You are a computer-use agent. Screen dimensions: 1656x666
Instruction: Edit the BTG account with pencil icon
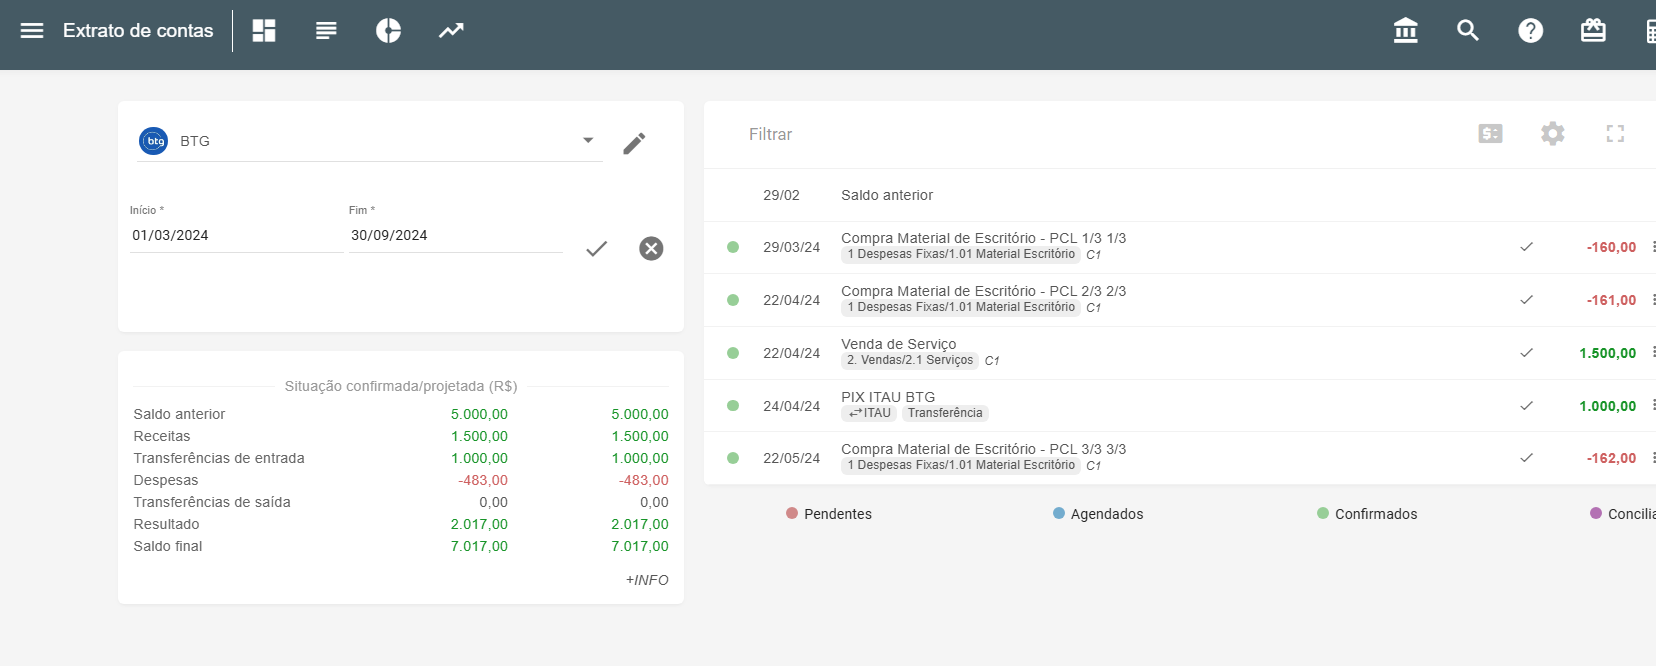click(x=634, y=144)
